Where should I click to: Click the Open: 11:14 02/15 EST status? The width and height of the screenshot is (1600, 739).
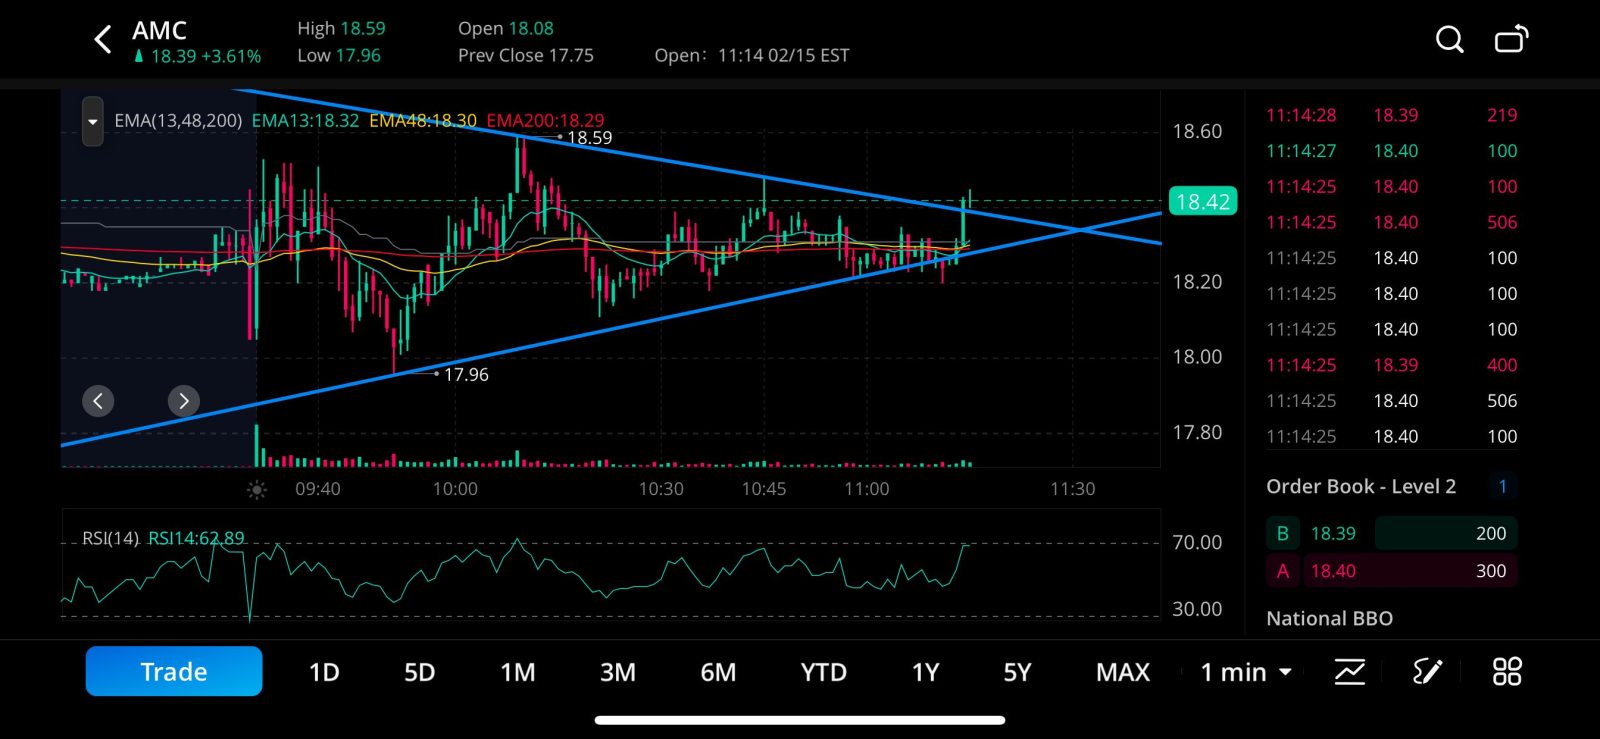coord(752,56)
